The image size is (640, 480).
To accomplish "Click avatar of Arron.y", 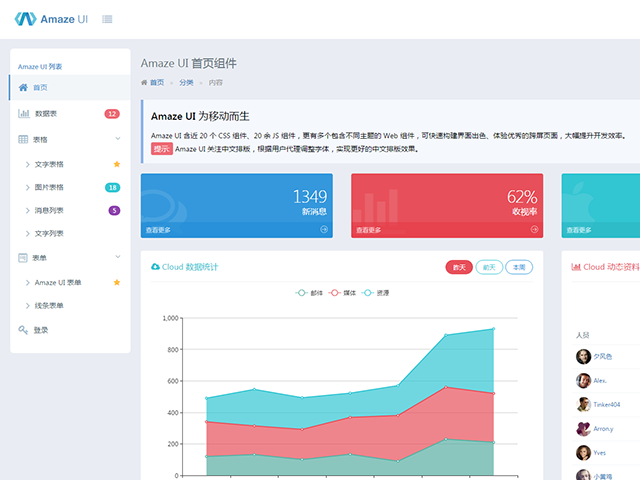I will tap(583, 429).
